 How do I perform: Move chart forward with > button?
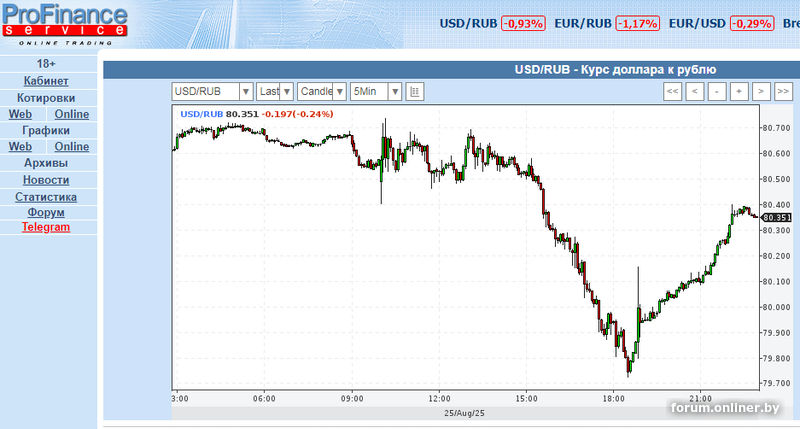[x=761, y=92]
